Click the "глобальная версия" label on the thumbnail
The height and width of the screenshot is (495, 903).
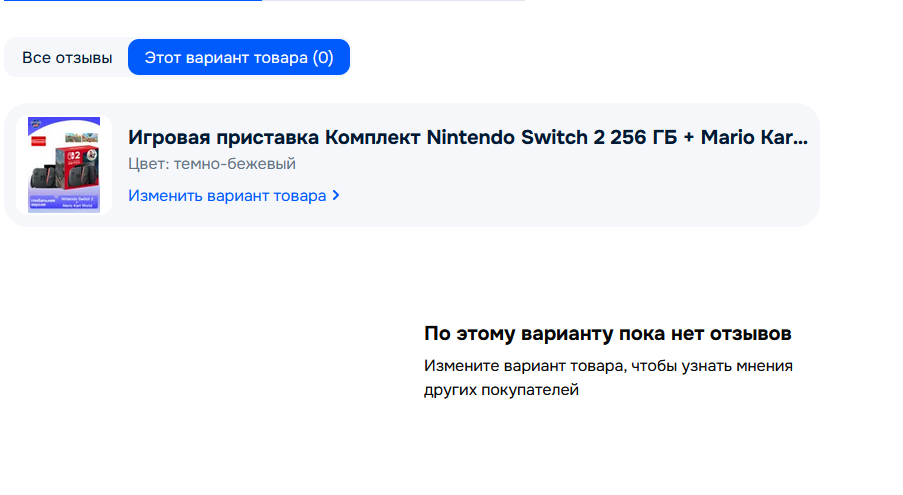click(42, 200)
